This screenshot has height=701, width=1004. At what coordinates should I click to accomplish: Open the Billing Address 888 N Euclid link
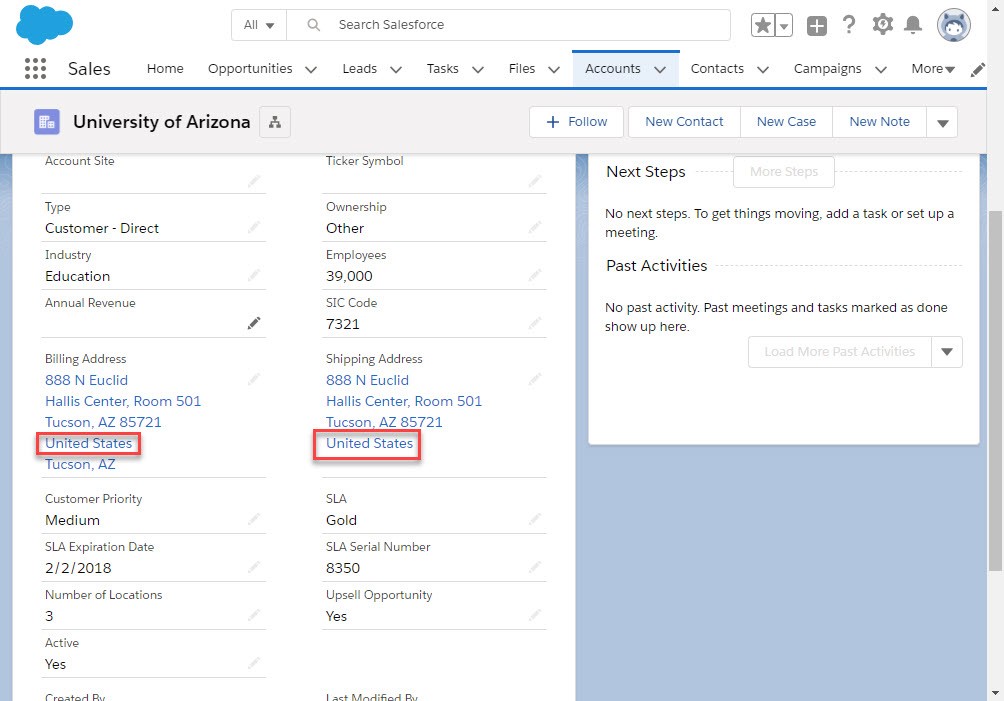point(86,380)
